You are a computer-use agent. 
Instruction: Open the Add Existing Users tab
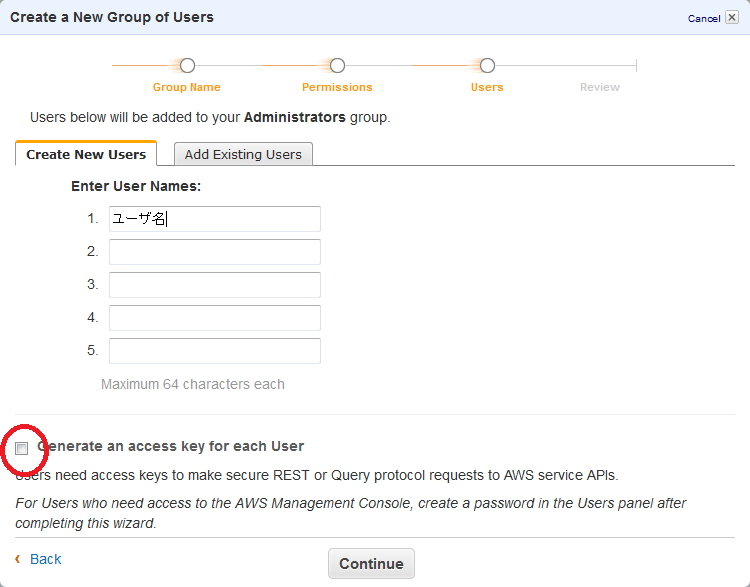[243, 154]
